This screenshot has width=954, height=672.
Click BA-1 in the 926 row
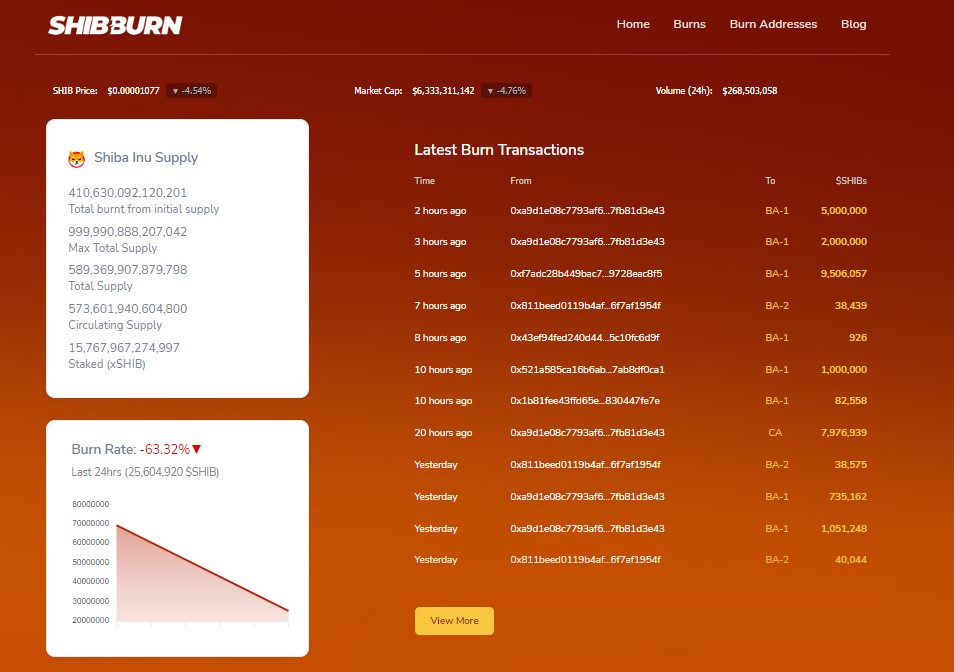(776, 338)
